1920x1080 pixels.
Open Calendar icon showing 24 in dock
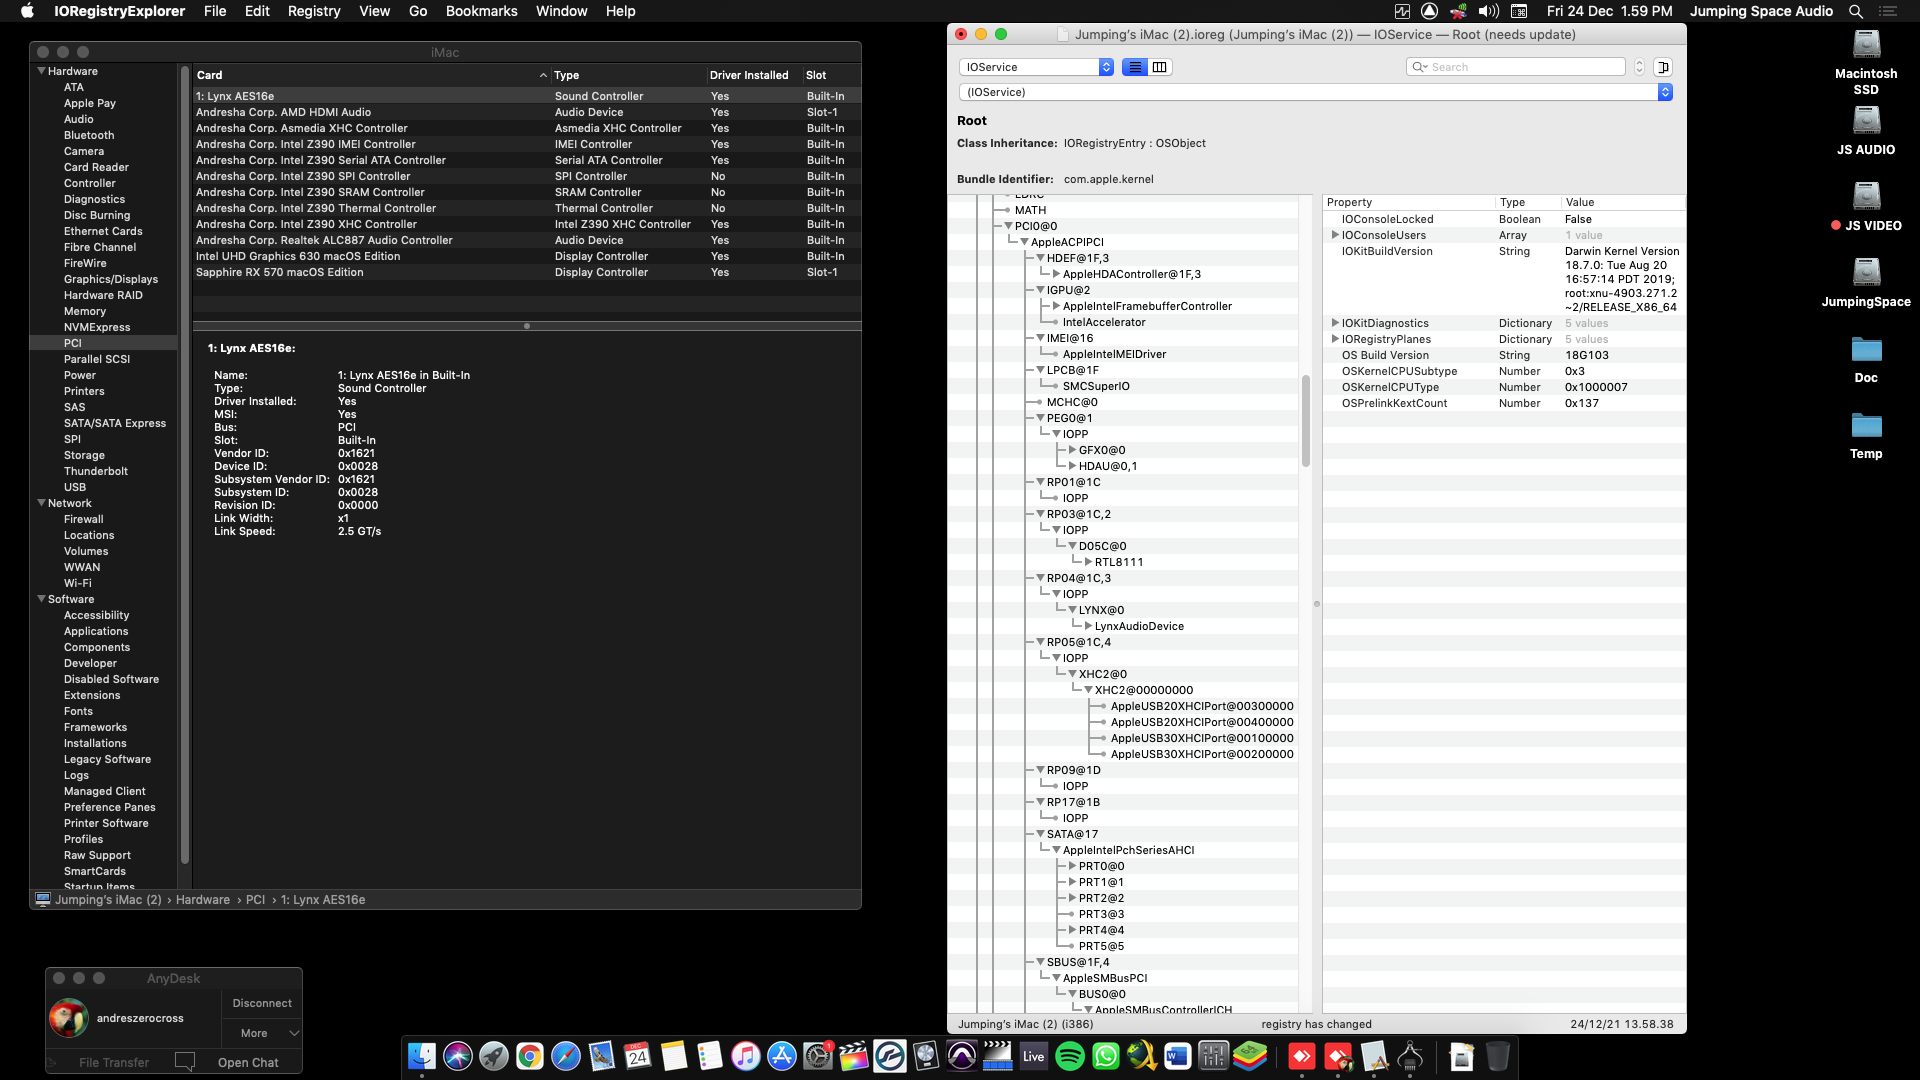(x=638, y=1056)
